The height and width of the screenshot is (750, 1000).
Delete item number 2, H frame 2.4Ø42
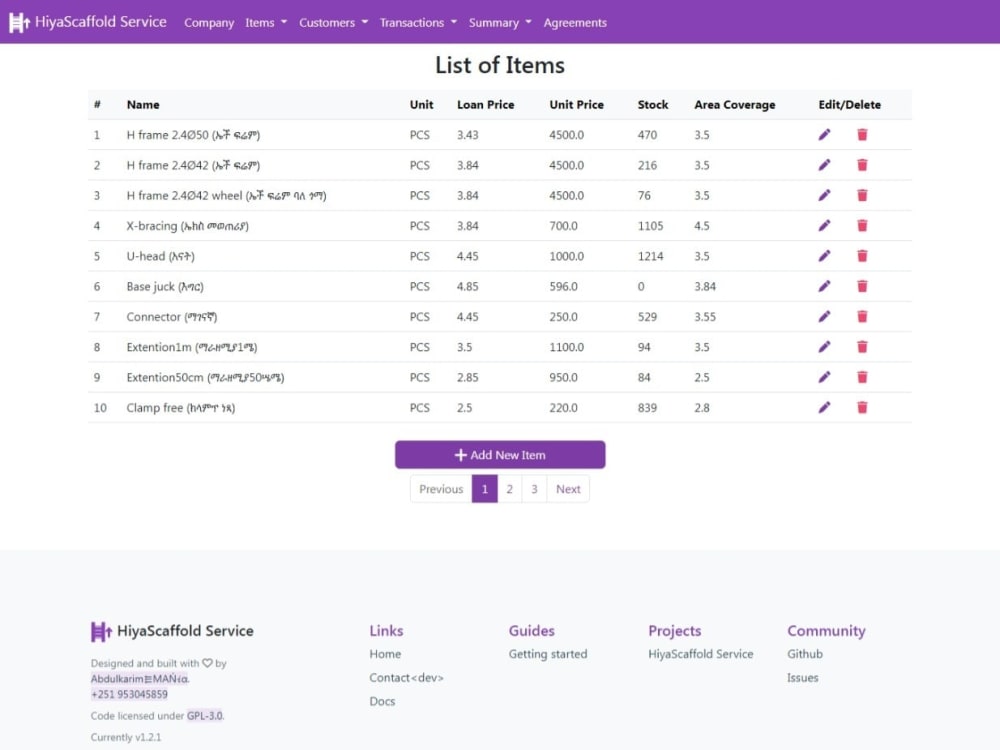pos(862,165)
